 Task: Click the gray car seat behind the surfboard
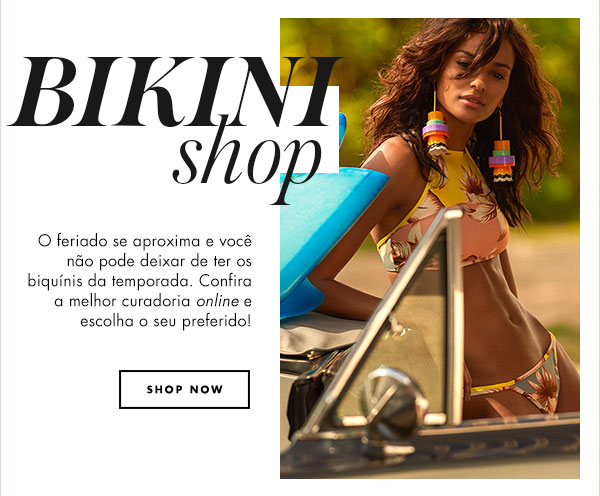320,335
